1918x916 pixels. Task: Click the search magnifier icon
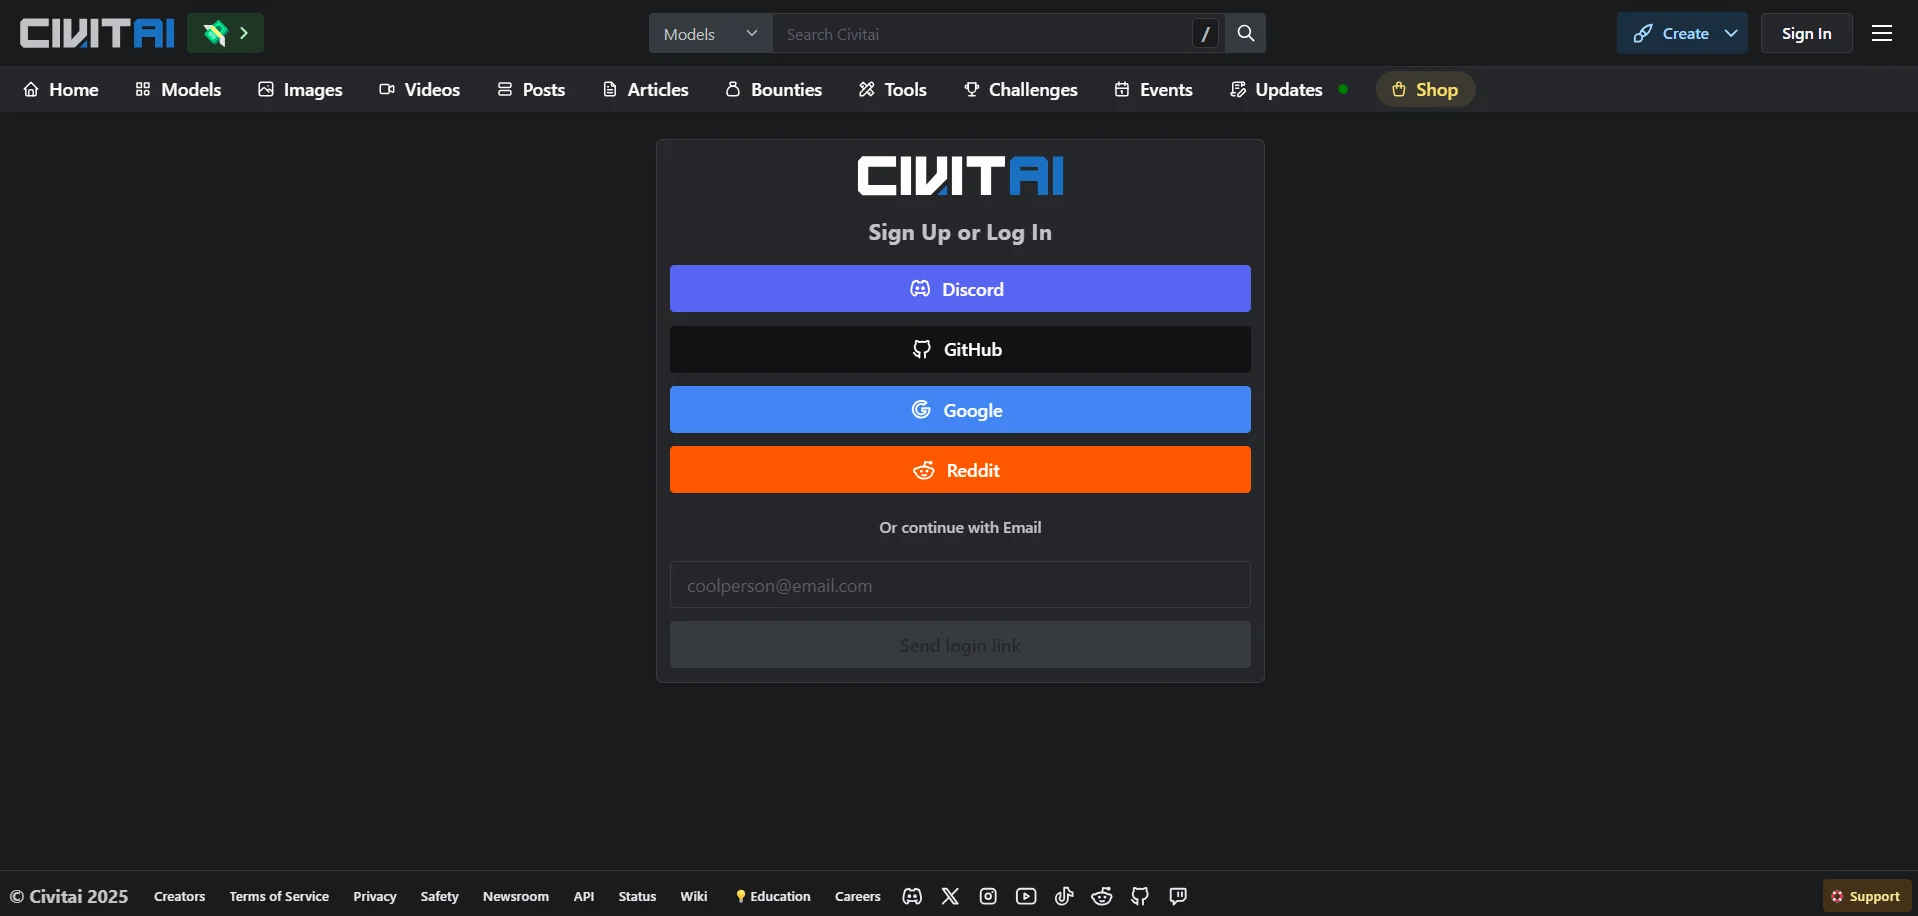tap(1245, 33)
